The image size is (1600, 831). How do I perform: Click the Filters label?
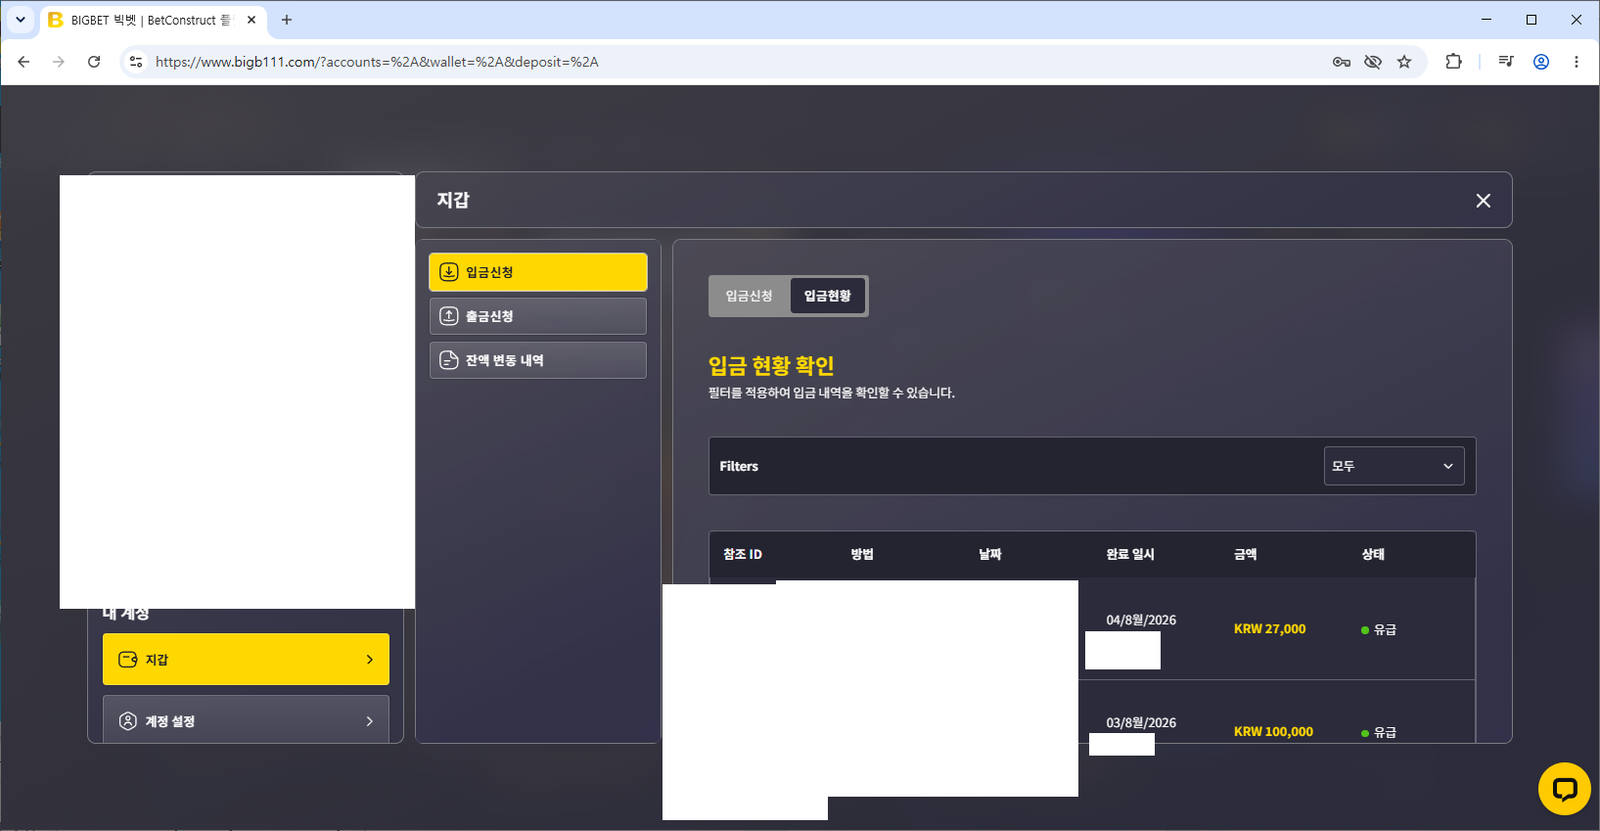click(739, 466)
